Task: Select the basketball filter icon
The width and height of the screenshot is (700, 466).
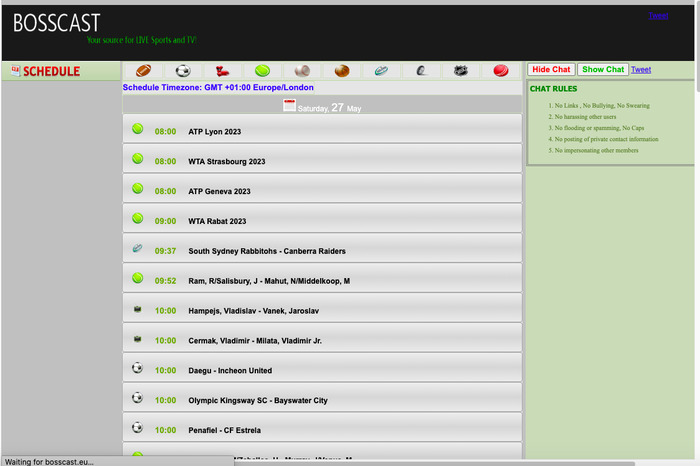Action: pyautogui.click(x=342, y=71)
